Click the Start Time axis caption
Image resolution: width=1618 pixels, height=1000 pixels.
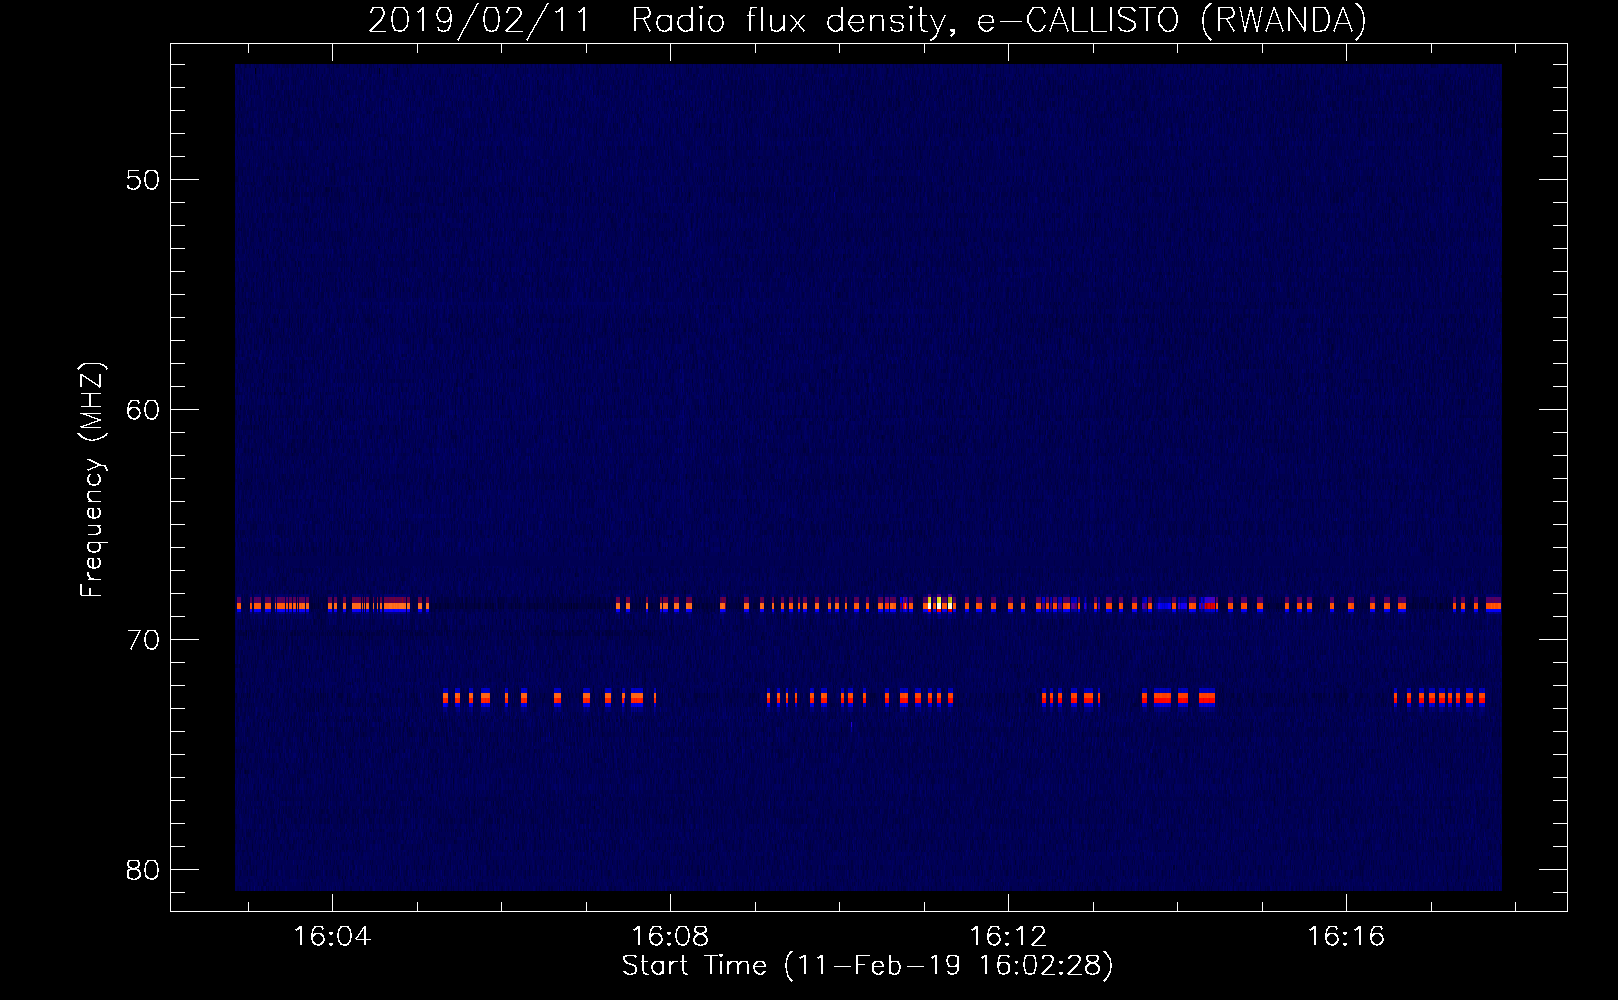click(x=867, y=966)
